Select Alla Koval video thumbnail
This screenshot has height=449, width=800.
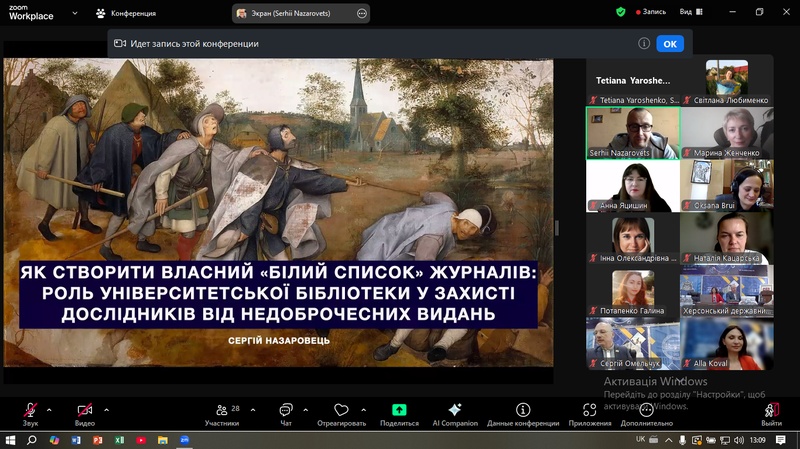[727, 343]
